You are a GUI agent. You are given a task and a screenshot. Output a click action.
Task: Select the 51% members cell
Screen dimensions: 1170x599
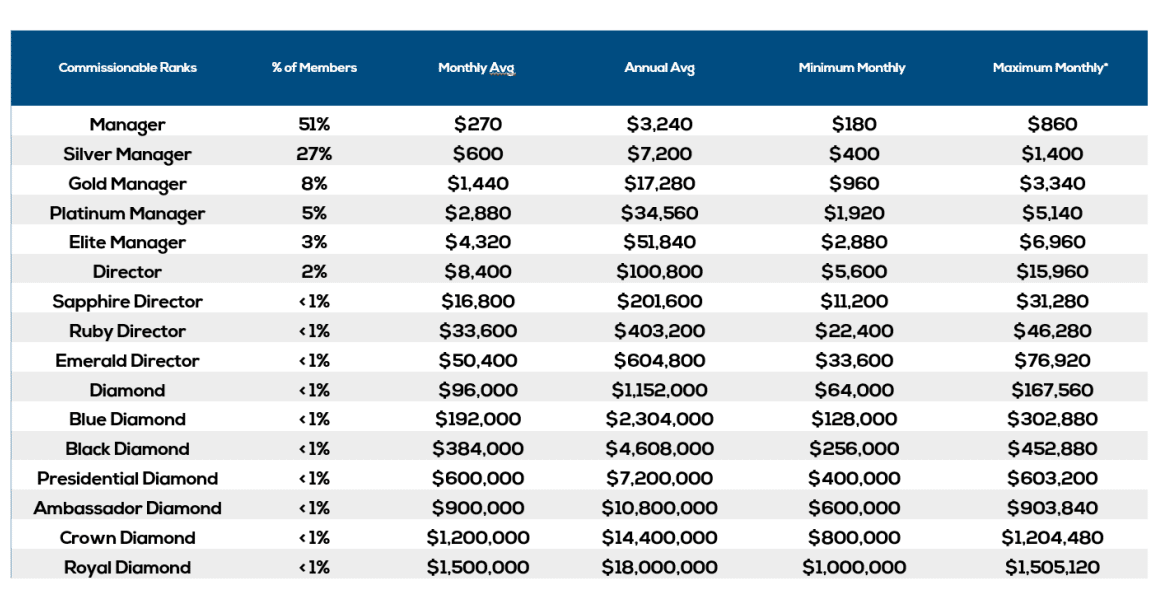pyautogui.click(x=314, y=125)
